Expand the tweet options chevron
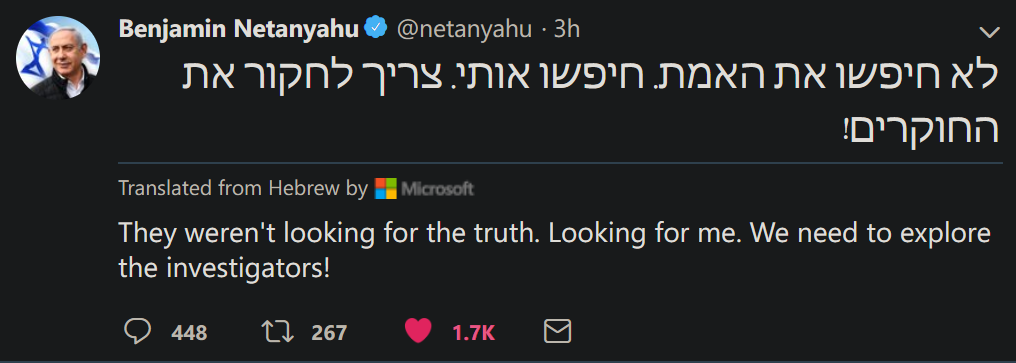Image resolution: width=1016 pixels, height=363 pixels. 989,32
